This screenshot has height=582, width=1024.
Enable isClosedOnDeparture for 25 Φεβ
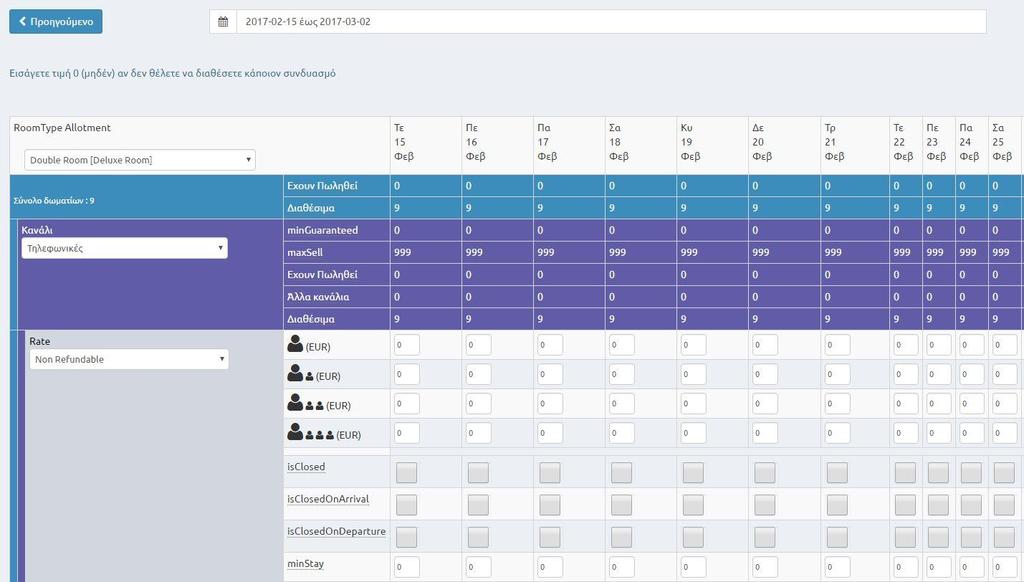coord(1004,537)
